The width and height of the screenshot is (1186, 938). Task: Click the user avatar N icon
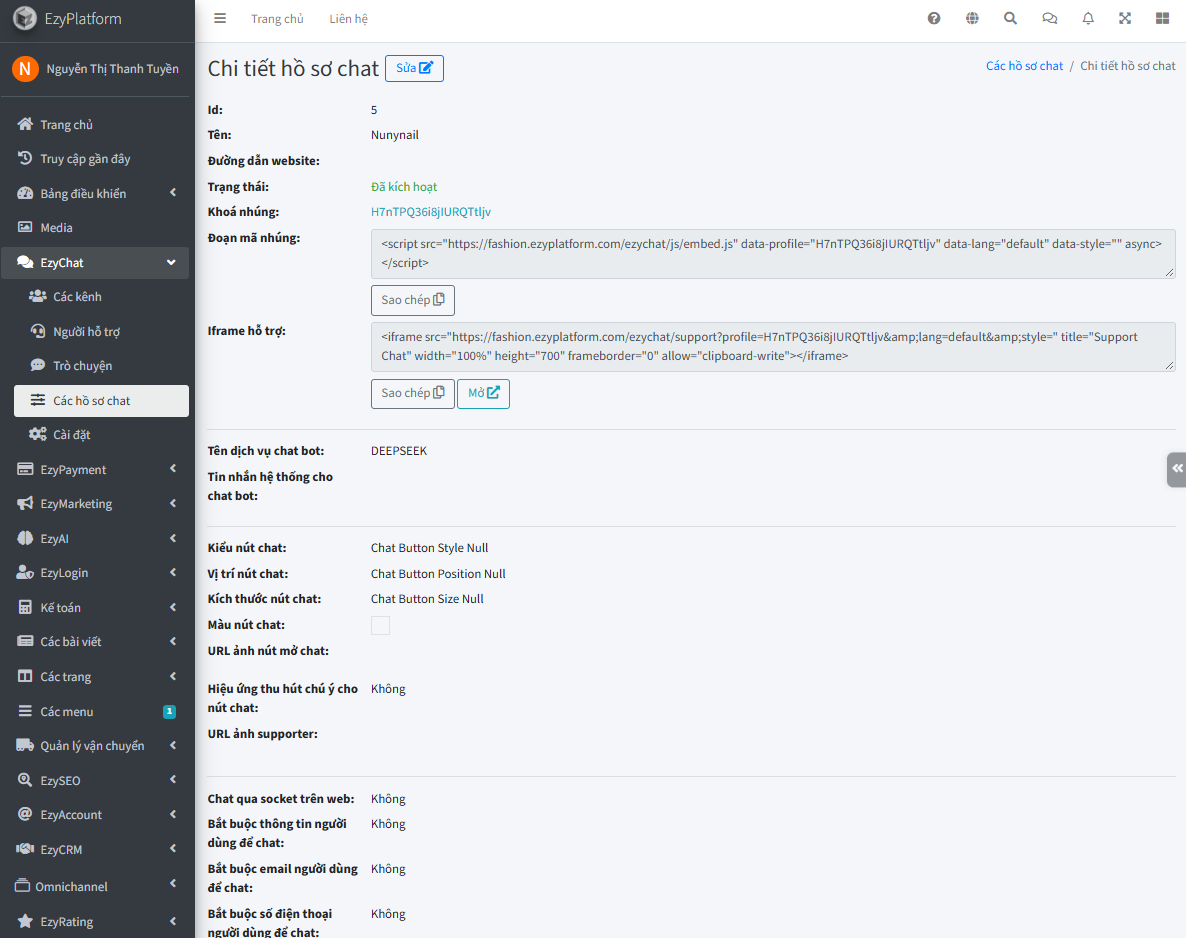coord(25,69)
